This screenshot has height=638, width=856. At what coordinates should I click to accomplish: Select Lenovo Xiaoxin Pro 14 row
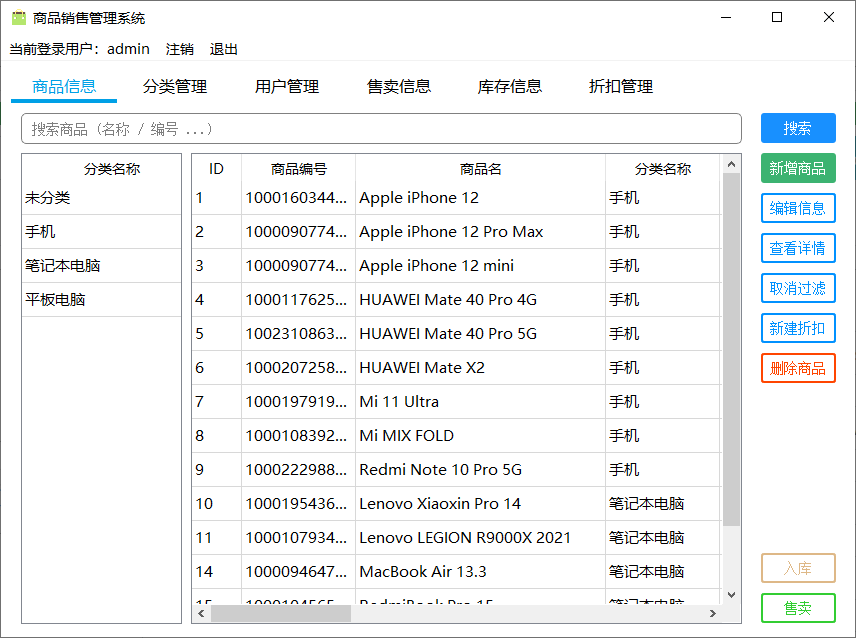point(456,504)
